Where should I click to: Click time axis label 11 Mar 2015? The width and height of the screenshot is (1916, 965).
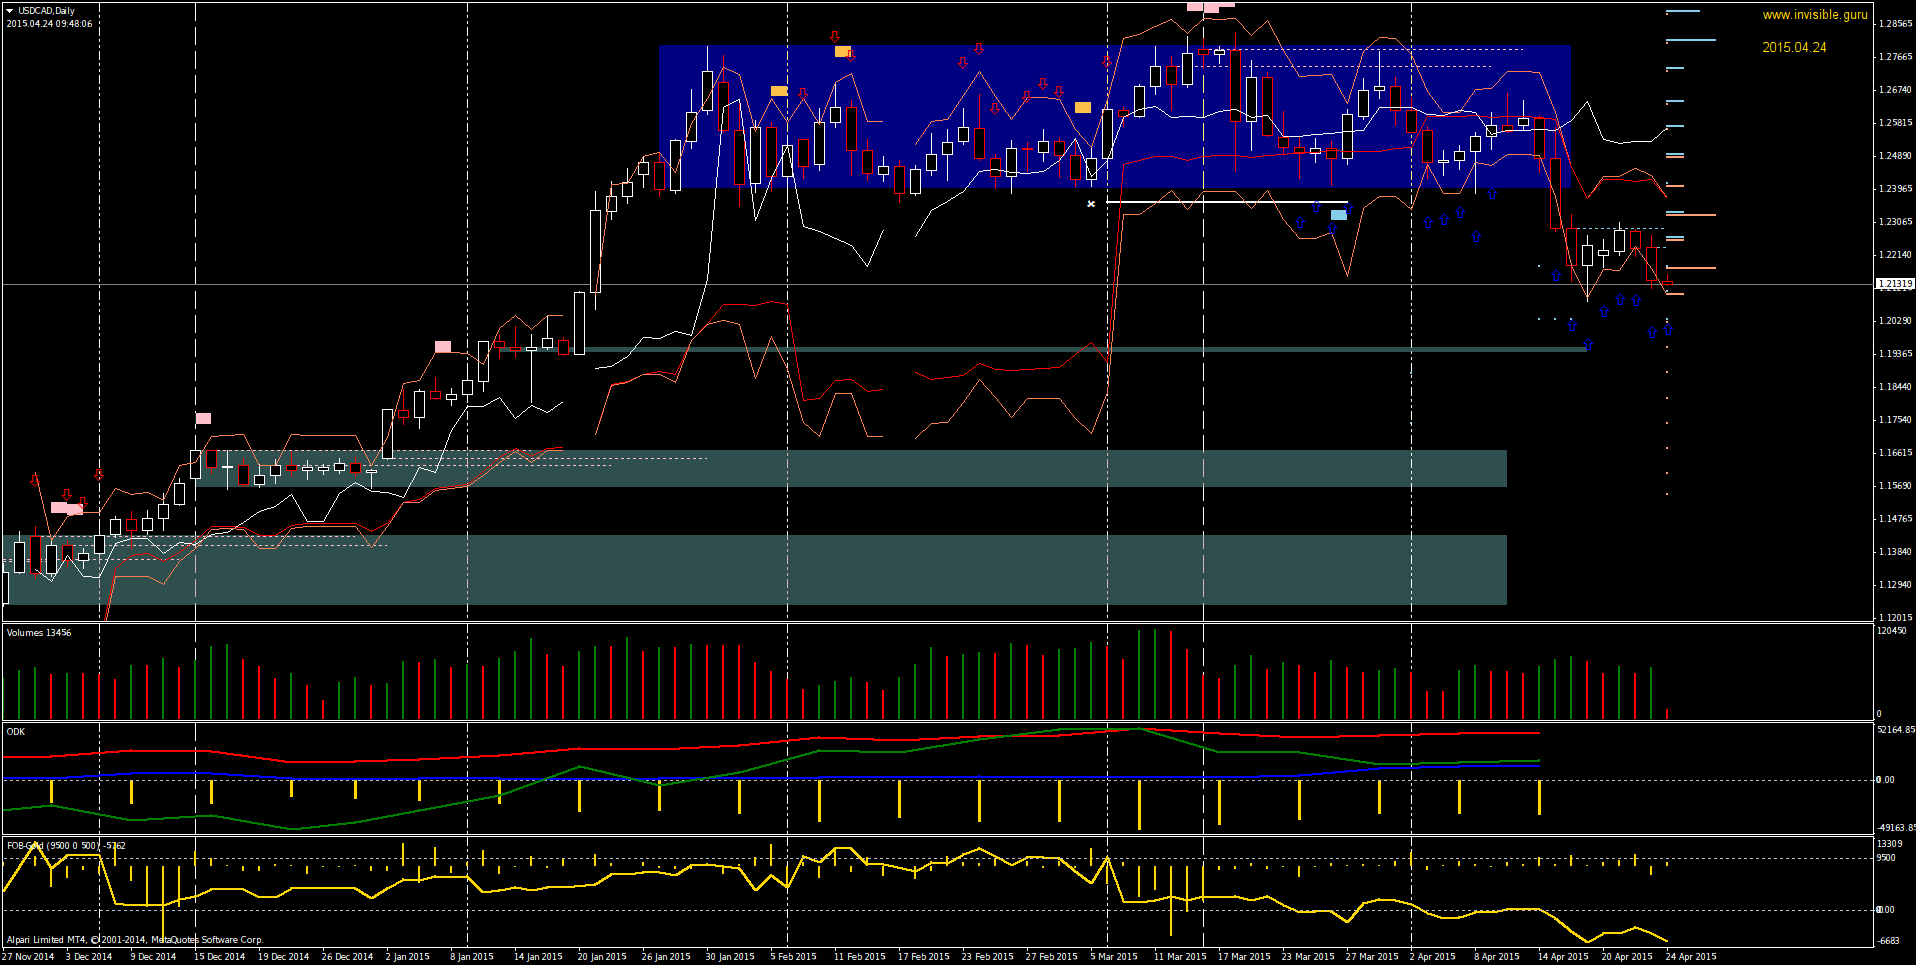pyautogui.click(x=1180, y=957)
